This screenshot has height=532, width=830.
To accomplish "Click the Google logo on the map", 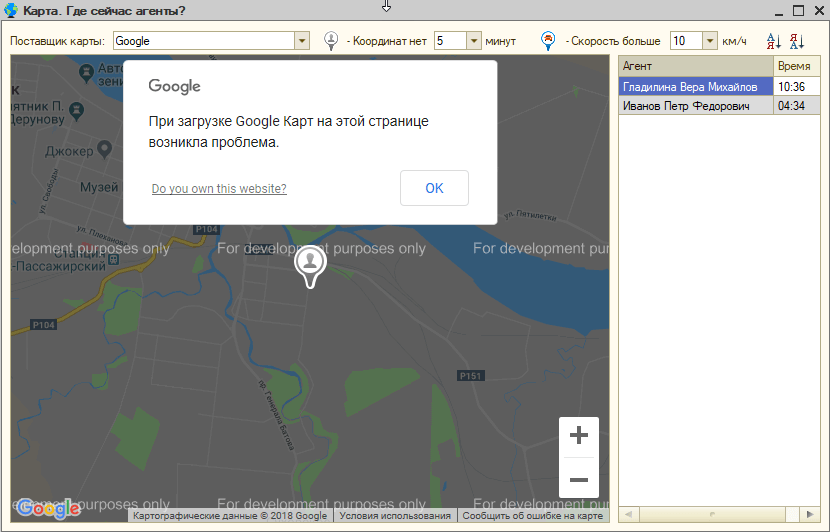I will 49,509.
